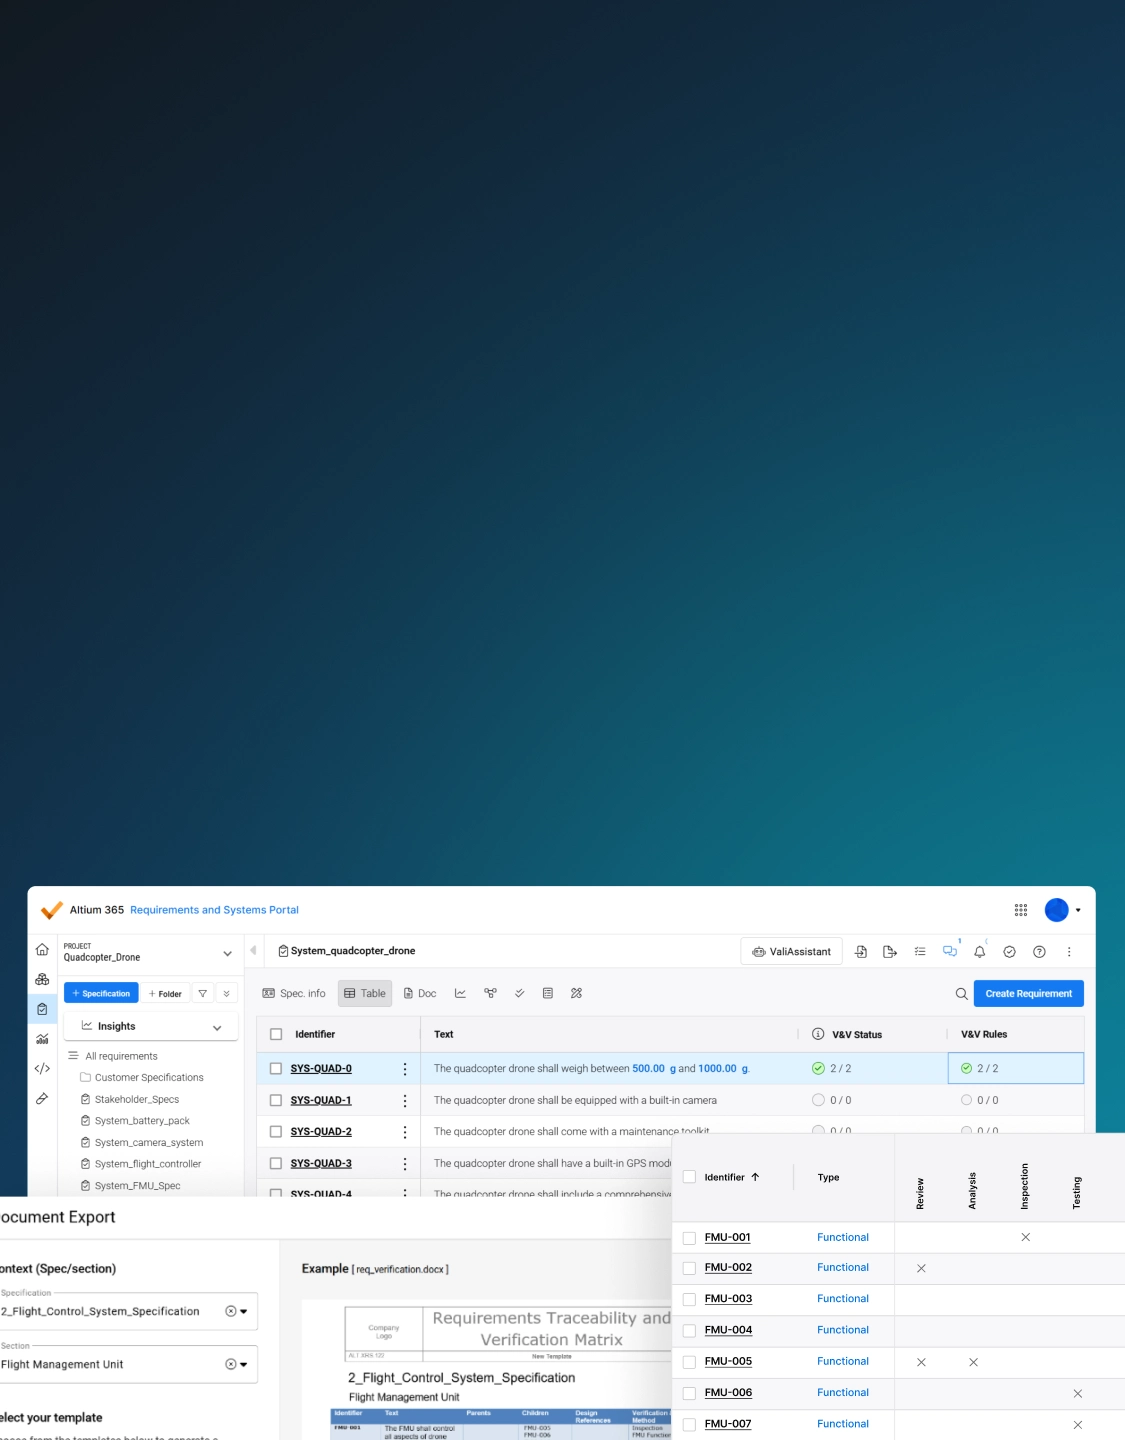The width and height of the screenshot is (1125, 1440).
Task: Switch to the Spec. info tab
Action: click(x=294, y=994)
